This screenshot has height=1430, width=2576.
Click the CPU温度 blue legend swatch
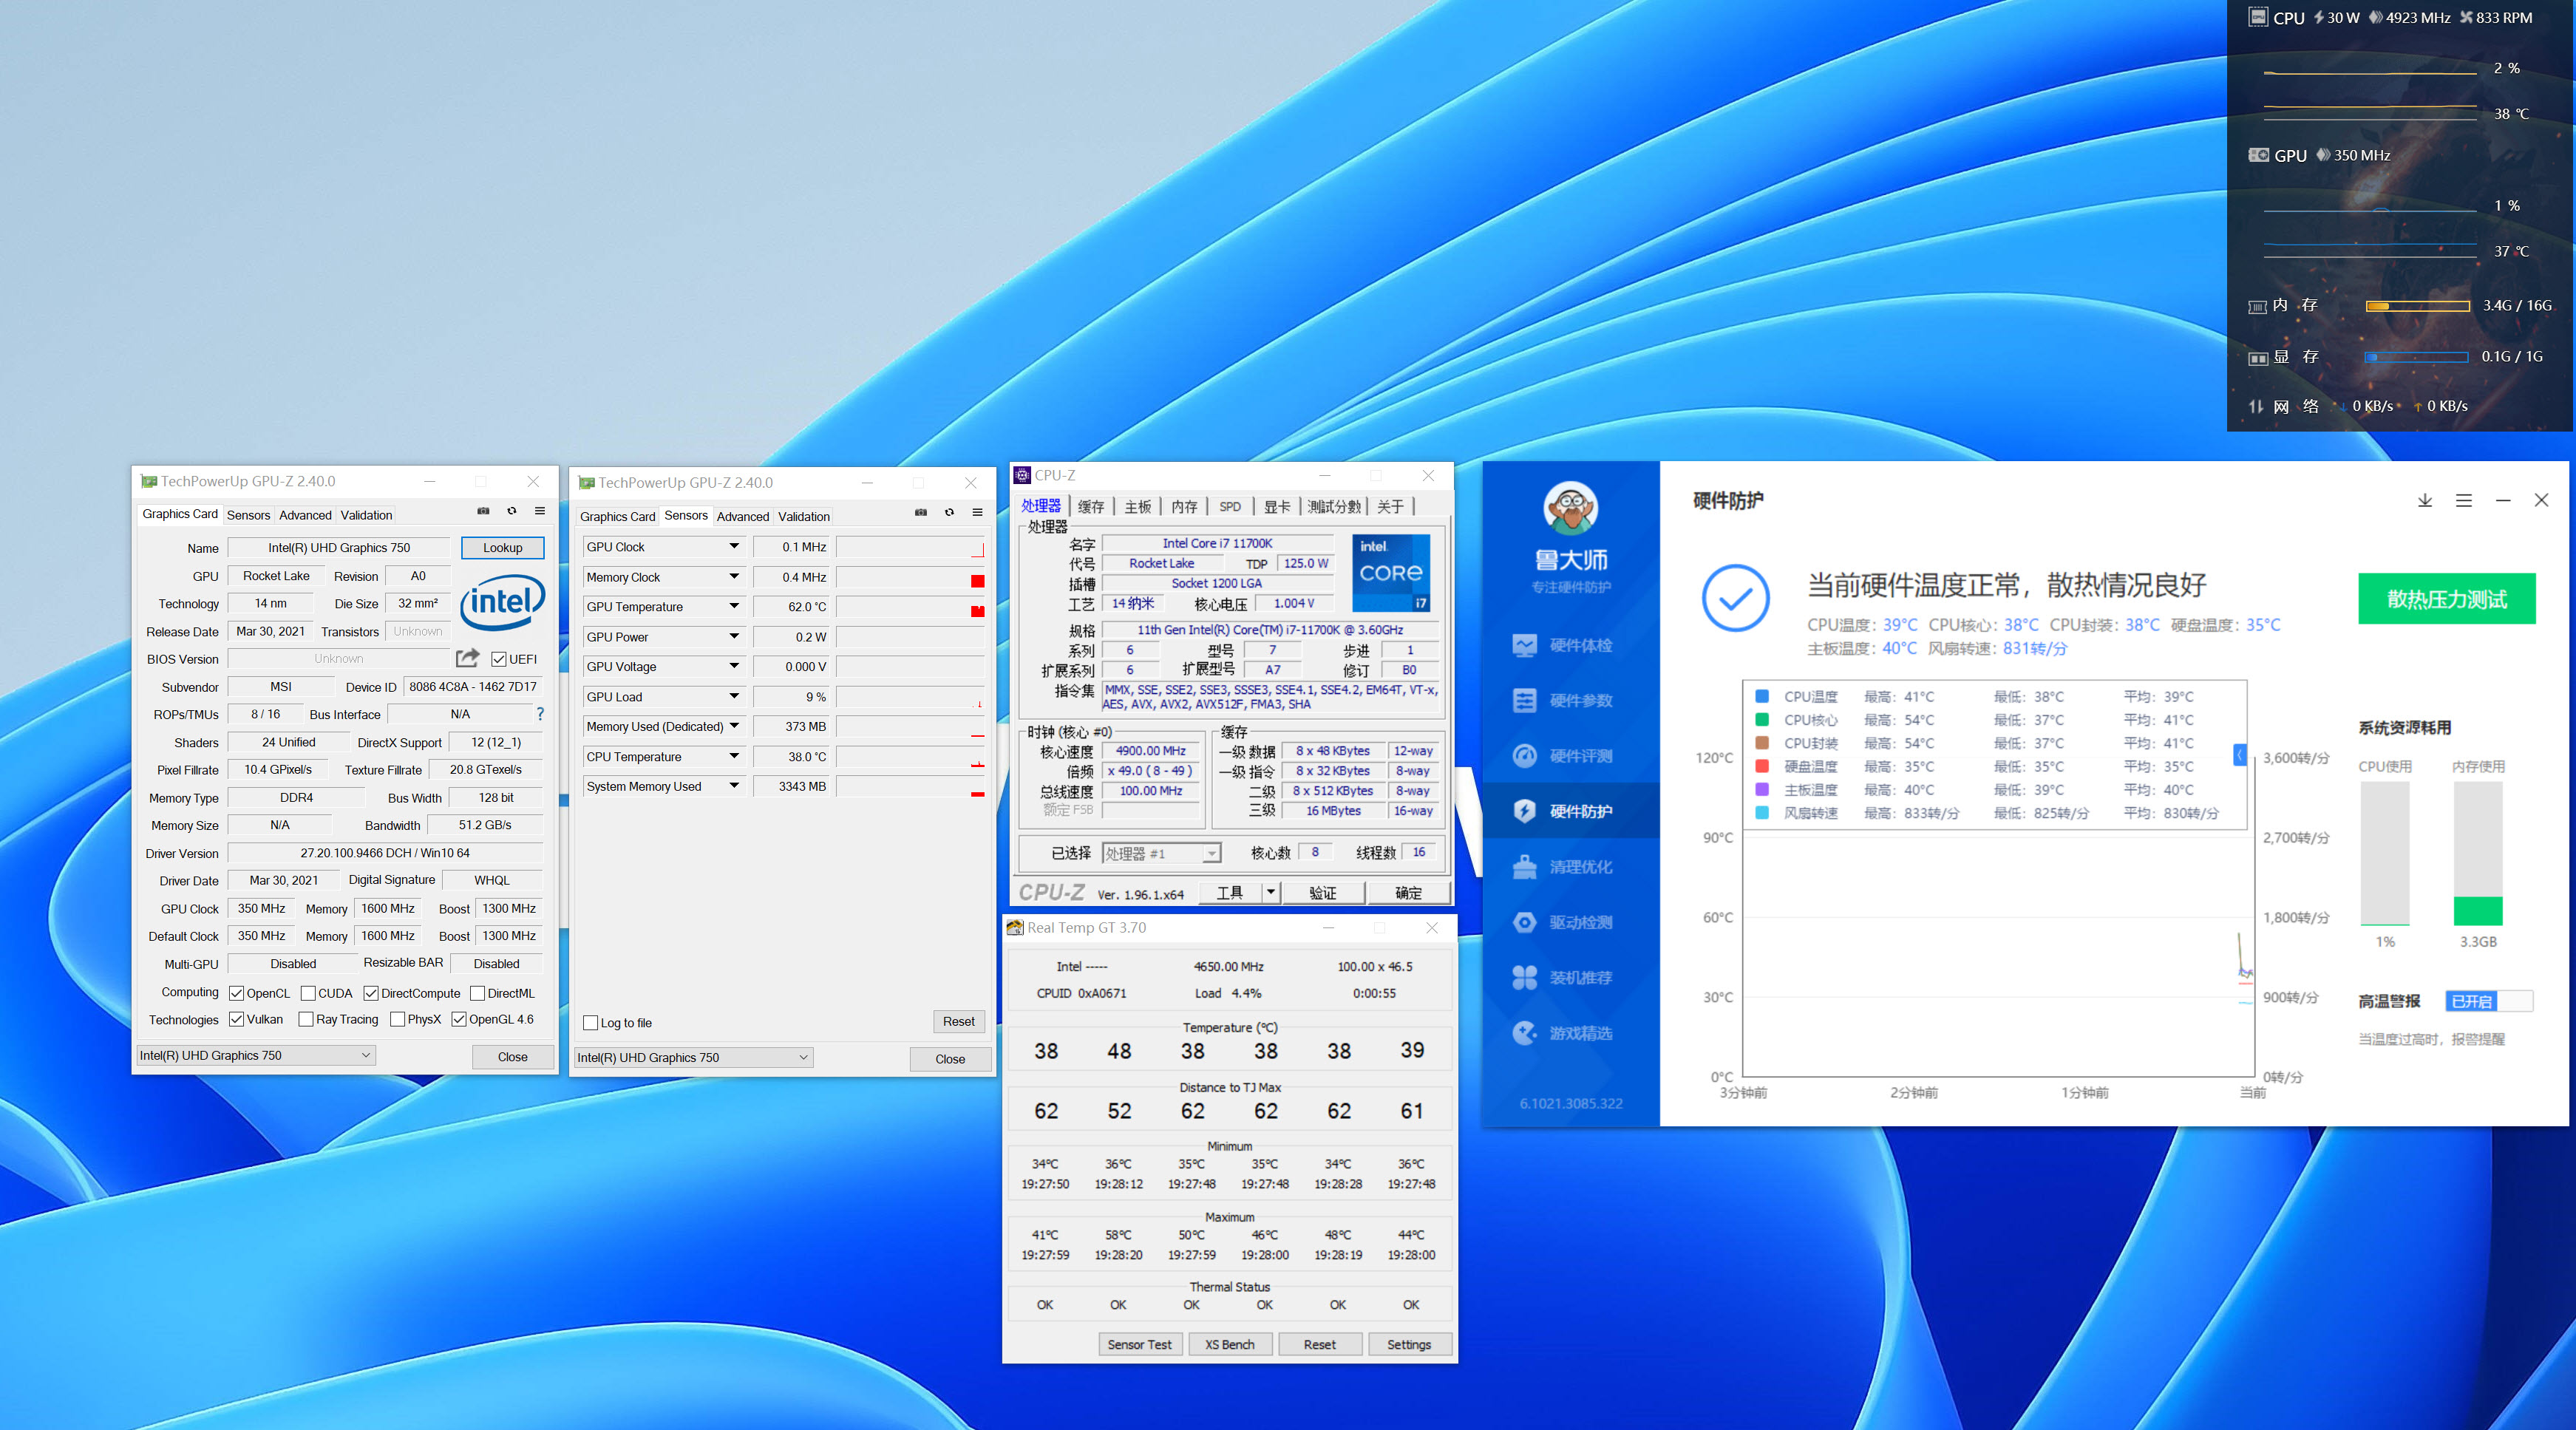pos(1762,696)
